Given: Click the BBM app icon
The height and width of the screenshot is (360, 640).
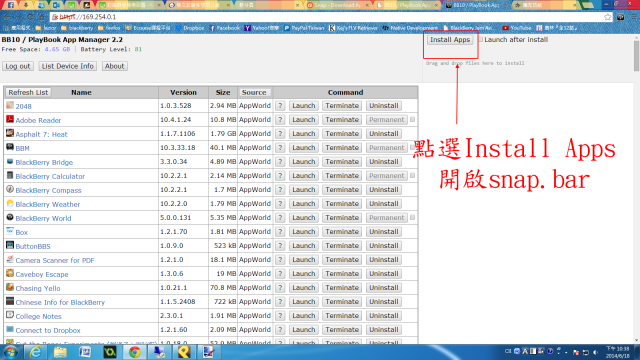Looking at the screenshot, I should (10, 147).
